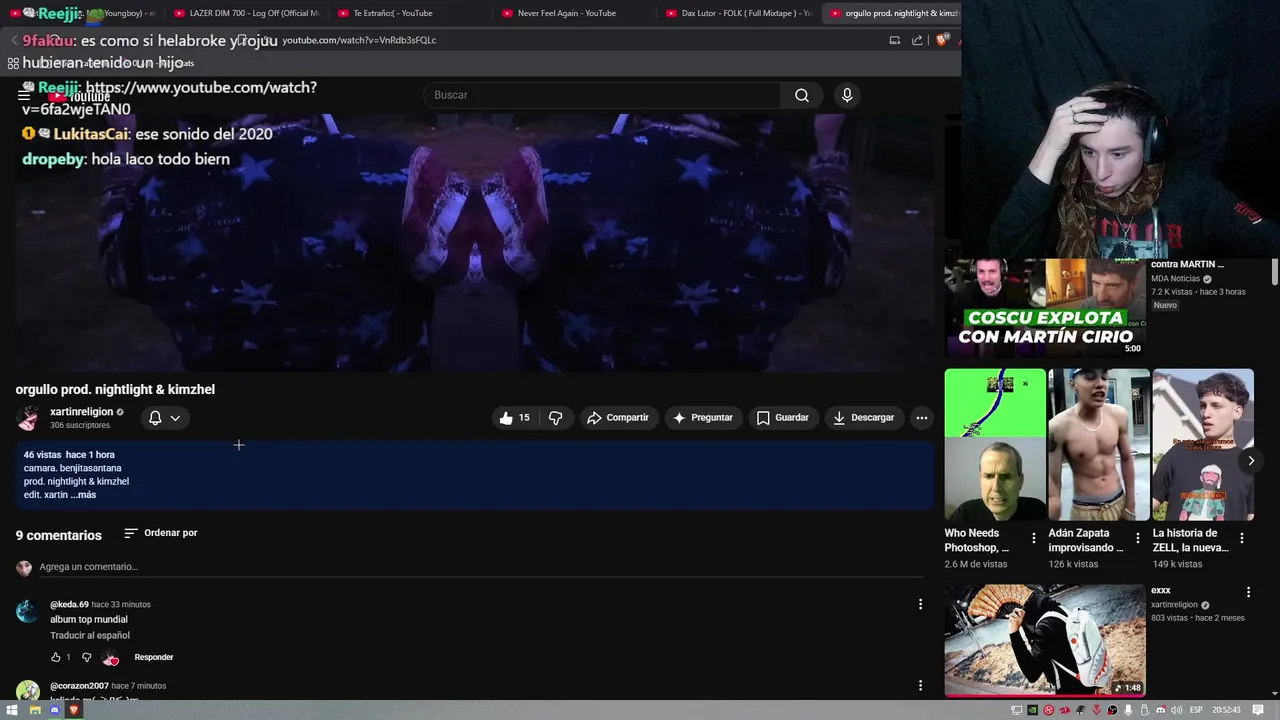This screenshot has height=720, width=1280.
Task: Open Ordenar por comment sorting menu
Action: (x=161, y=533)
